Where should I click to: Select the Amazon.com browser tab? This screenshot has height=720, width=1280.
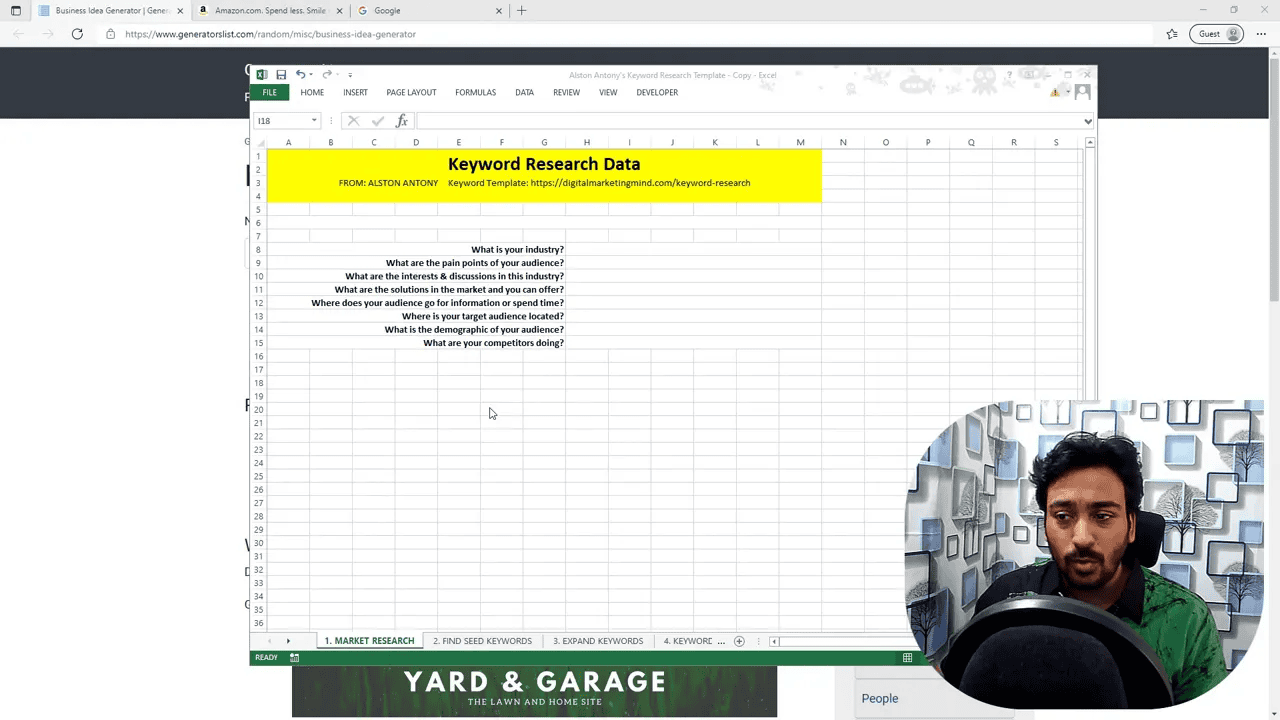pos(268,10)
